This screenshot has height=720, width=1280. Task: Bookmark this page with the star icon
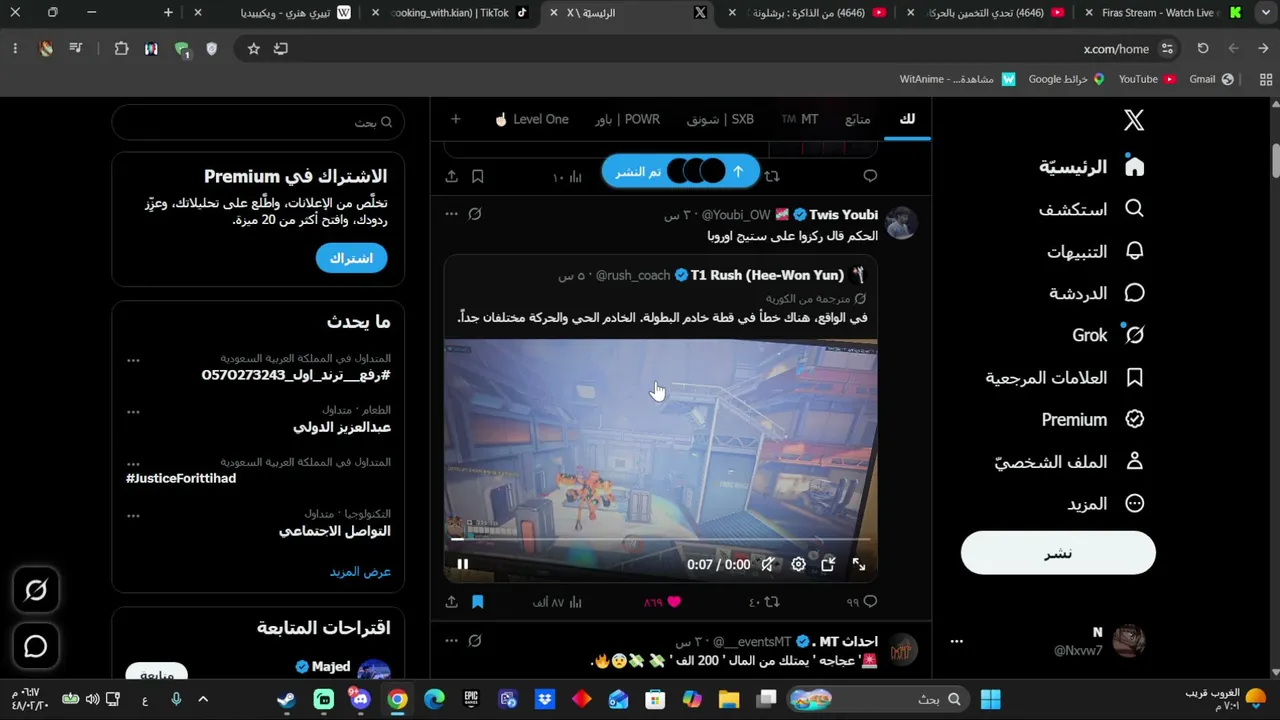click(254, 48)
